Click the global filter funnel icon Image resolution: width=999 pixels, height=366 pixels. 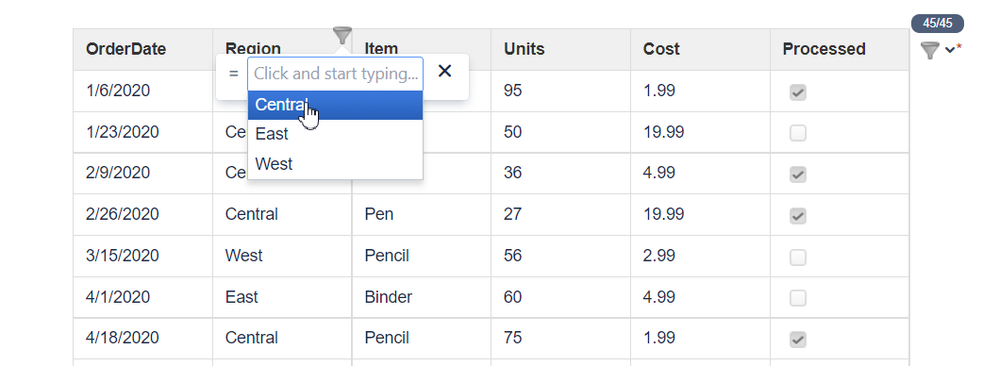[x=930, y=50]
